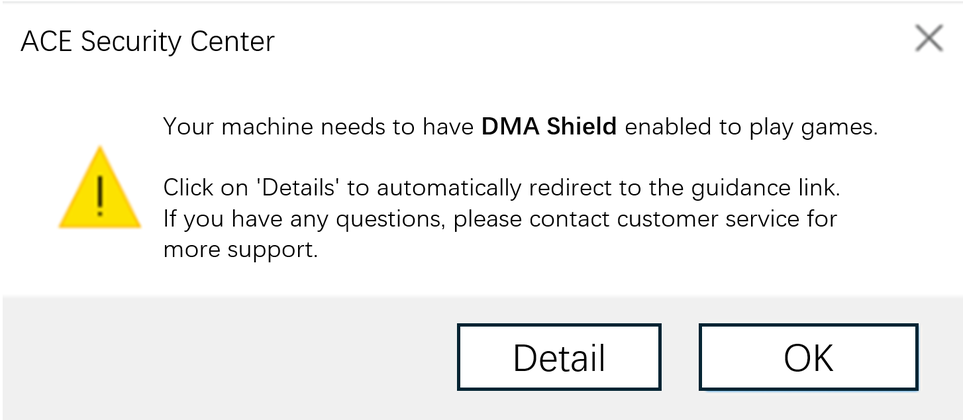Click the yellow warning triangle icon
Viewport: 963px width, 420px height.
(x=99, y=188)
